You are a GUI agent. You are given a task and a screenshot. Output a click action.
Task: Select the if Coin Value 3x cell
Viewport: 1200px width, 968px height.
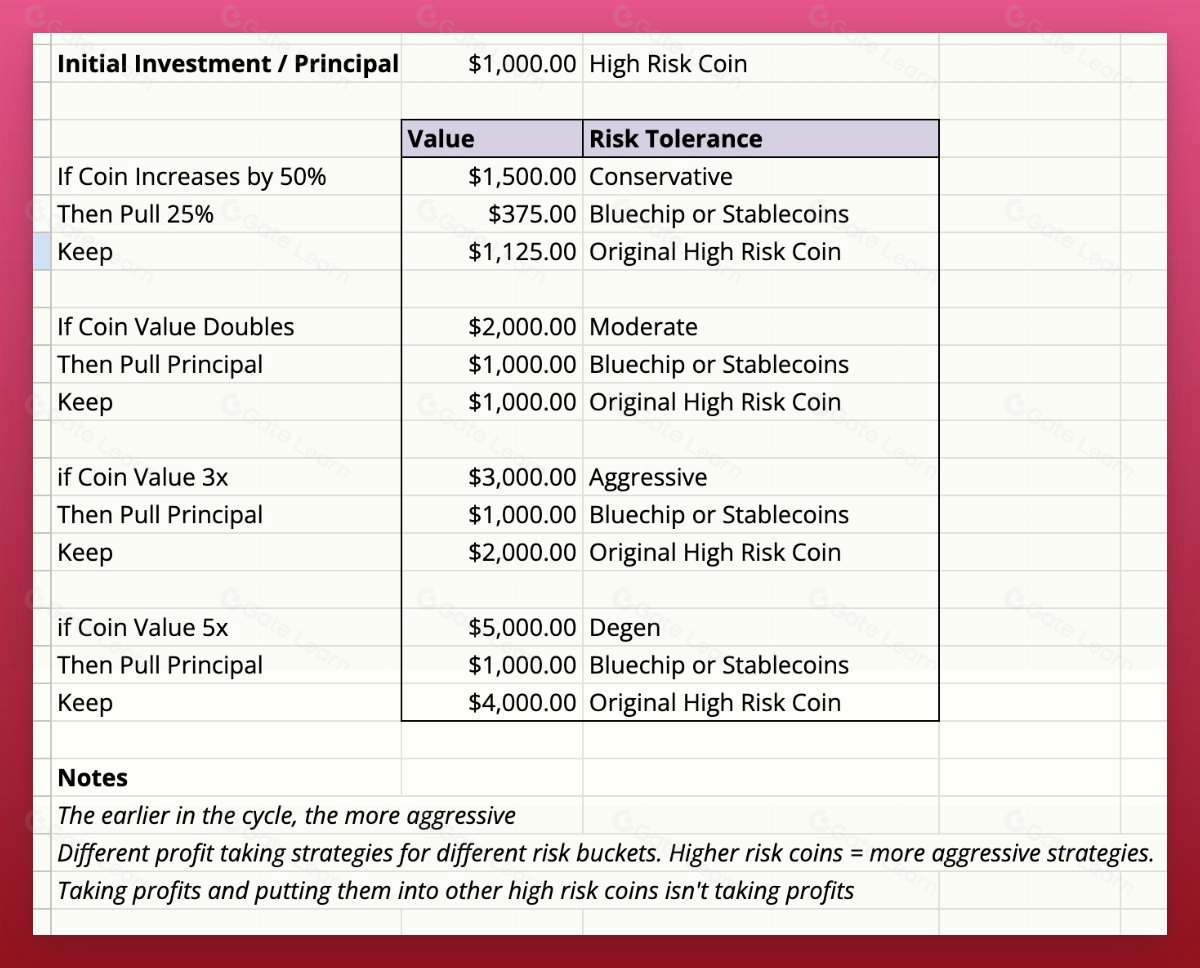click(x=143, y=477)
